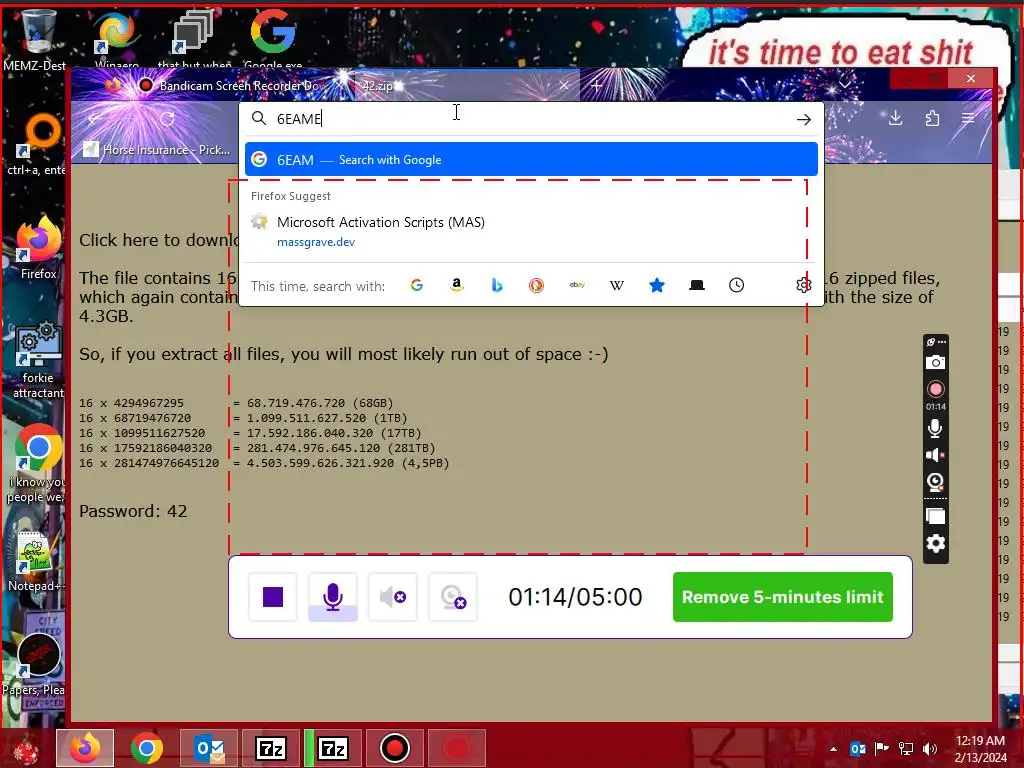Search this time with DuckDuckGo icon
The width and height of the screenshot is (1024, 768).
tap(536, 285)
